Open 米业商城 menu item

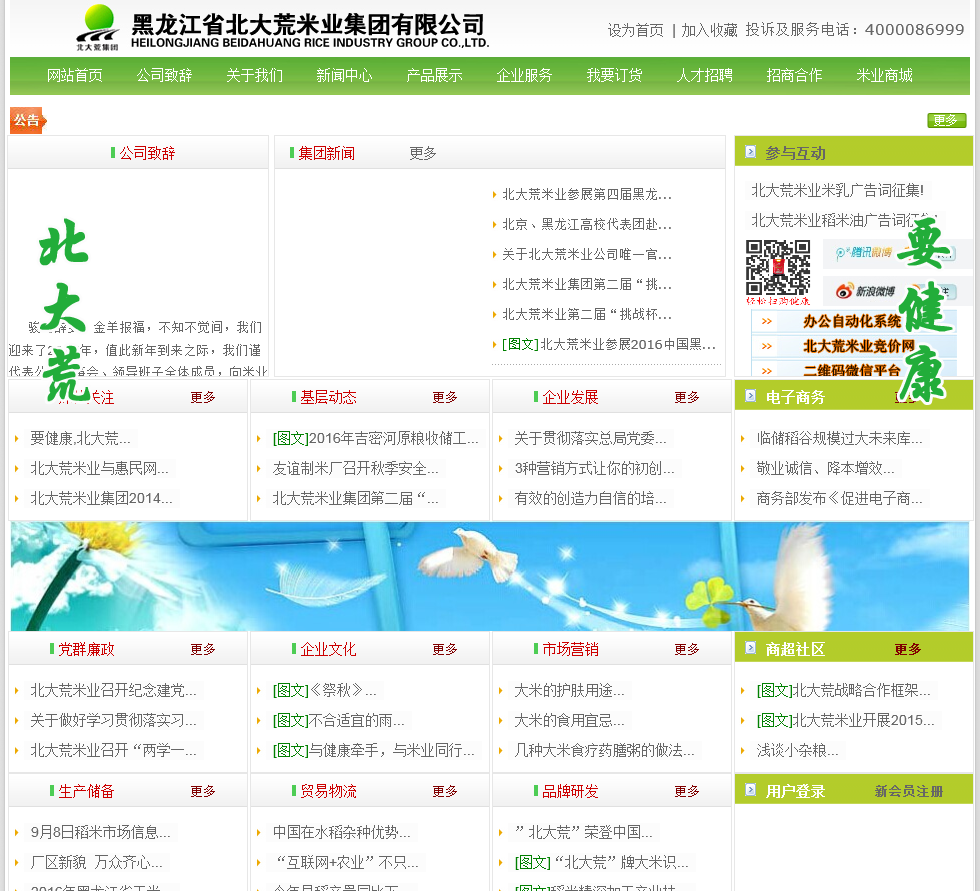[x=884, y=76]
